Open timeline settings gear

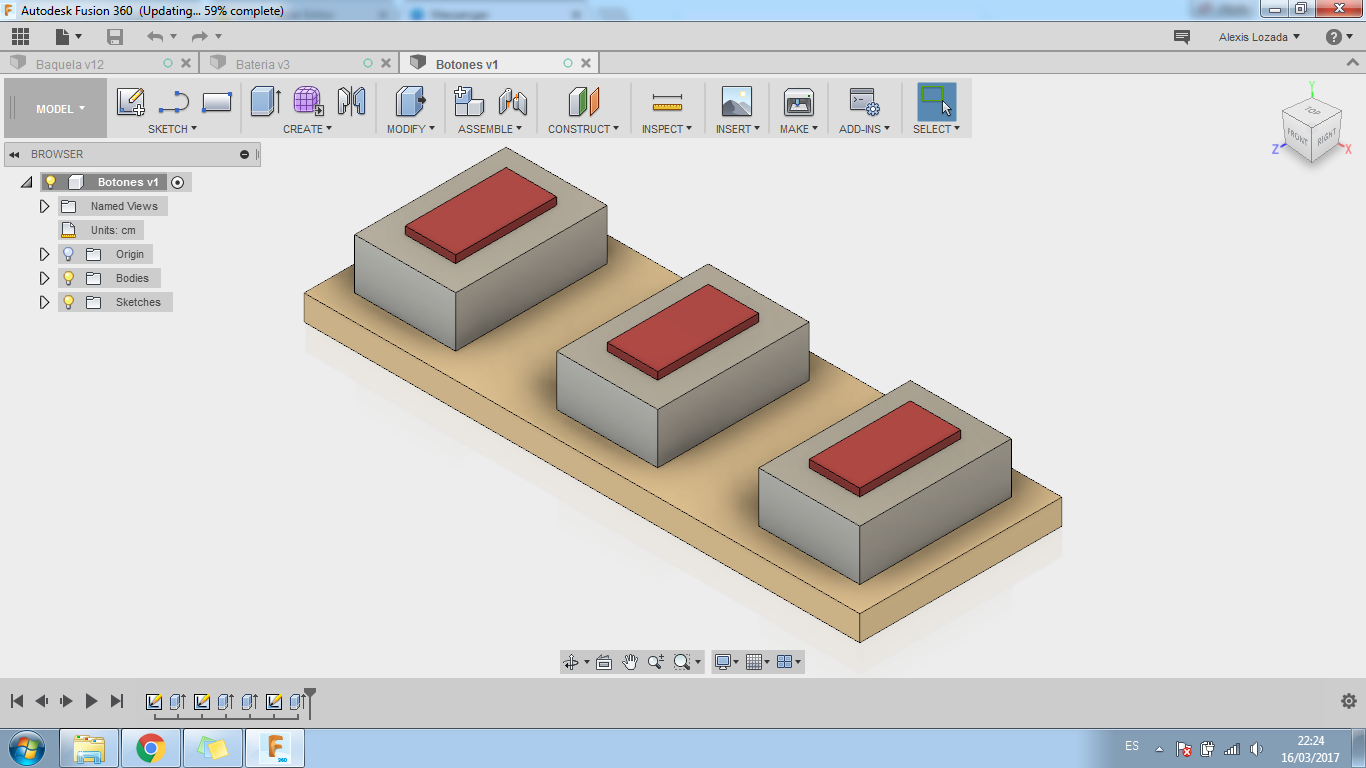click(1349, 701)
